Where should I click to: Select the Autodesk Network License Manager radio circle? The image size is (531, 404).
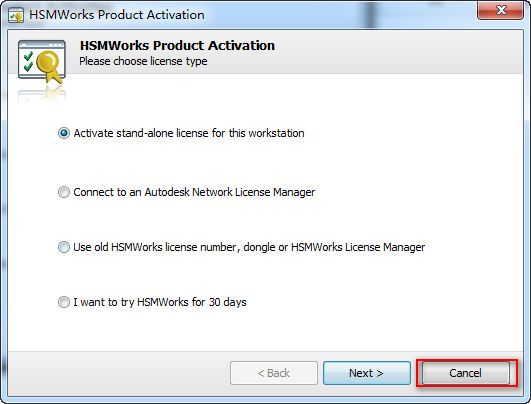[64, 192]
